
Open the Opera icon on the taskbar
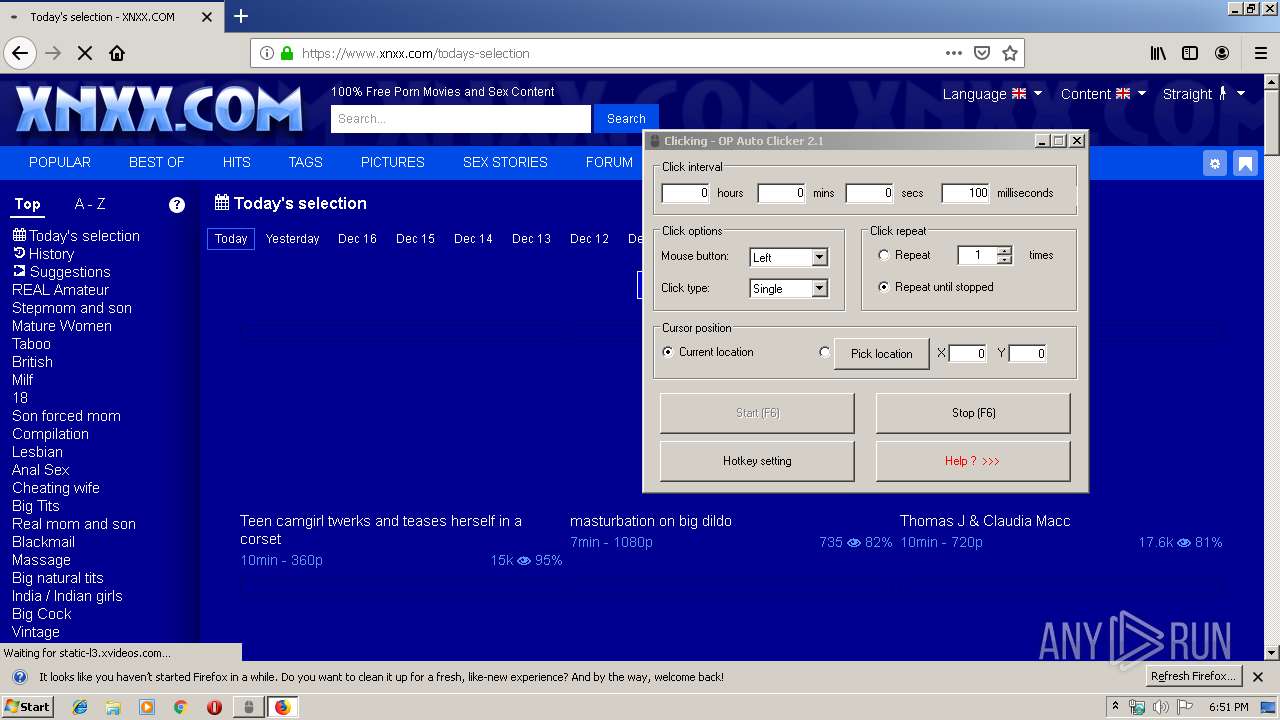[x=214, y=707]
